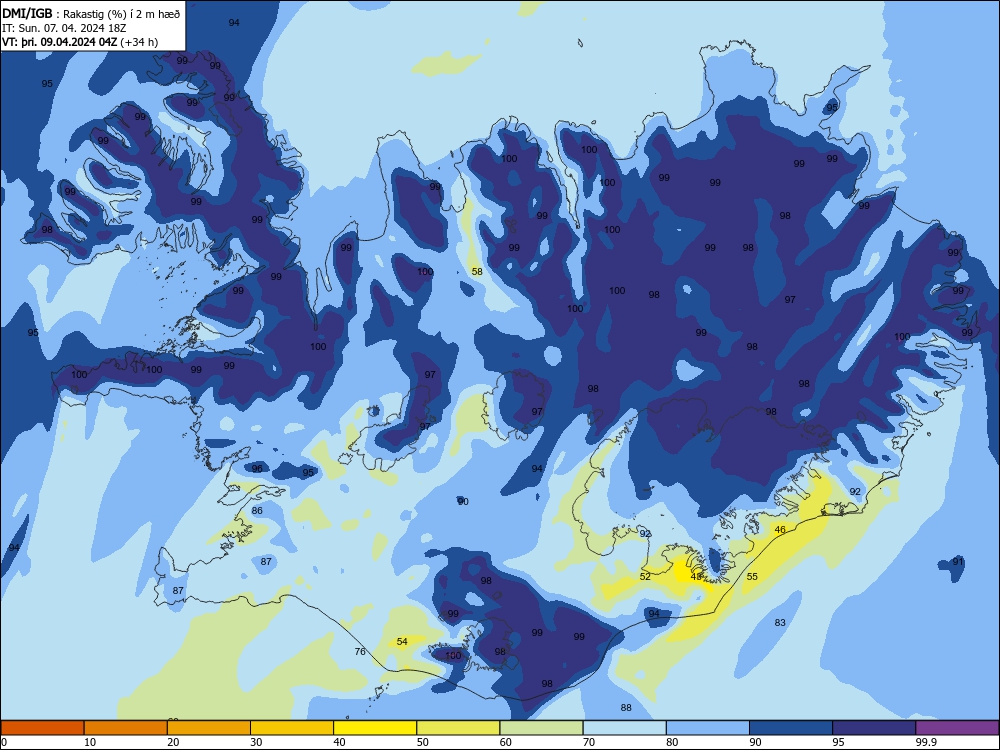Screen dimensions: 1000x750
Task: Pick the 50–60 pale yellow legend swatch
Action: pyautogui.click(x=458, y=728)
